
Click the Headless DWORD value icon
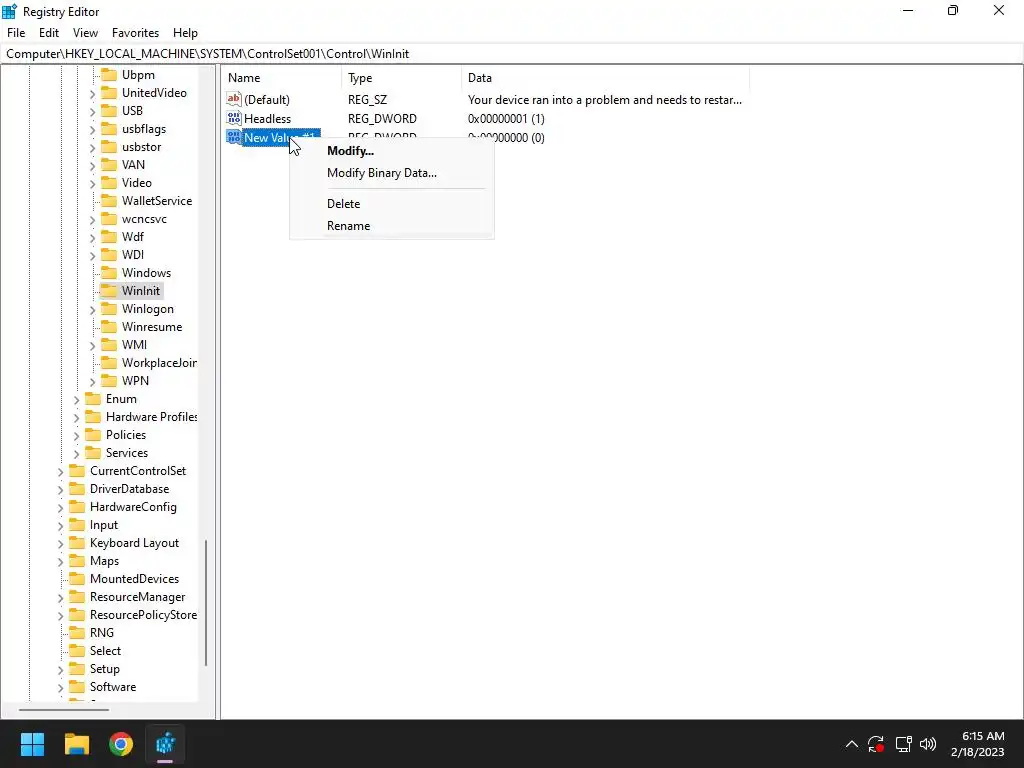tap(234, 118)
